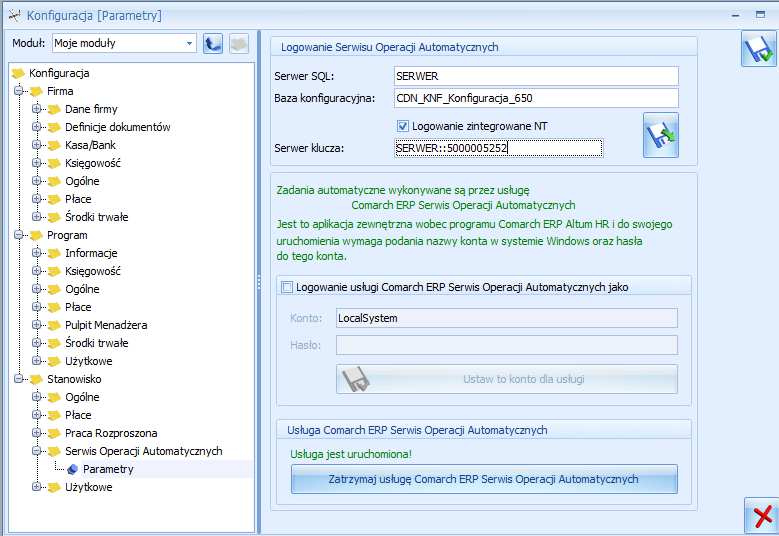779x536 pixels.
Task: Toggle the Logowanie zintegrowane NT checkbox
Action: 402,126
